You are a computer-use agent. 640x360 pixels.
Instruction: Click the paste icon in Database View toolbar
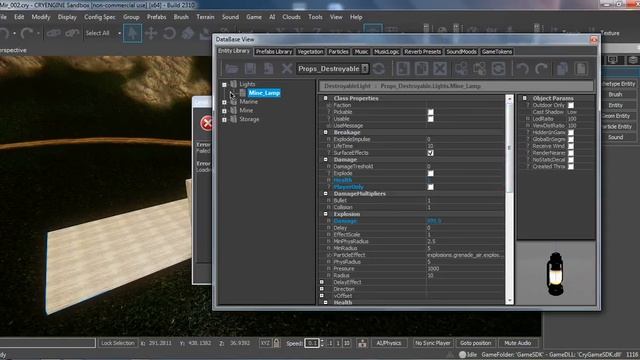(x=581, y=69)
